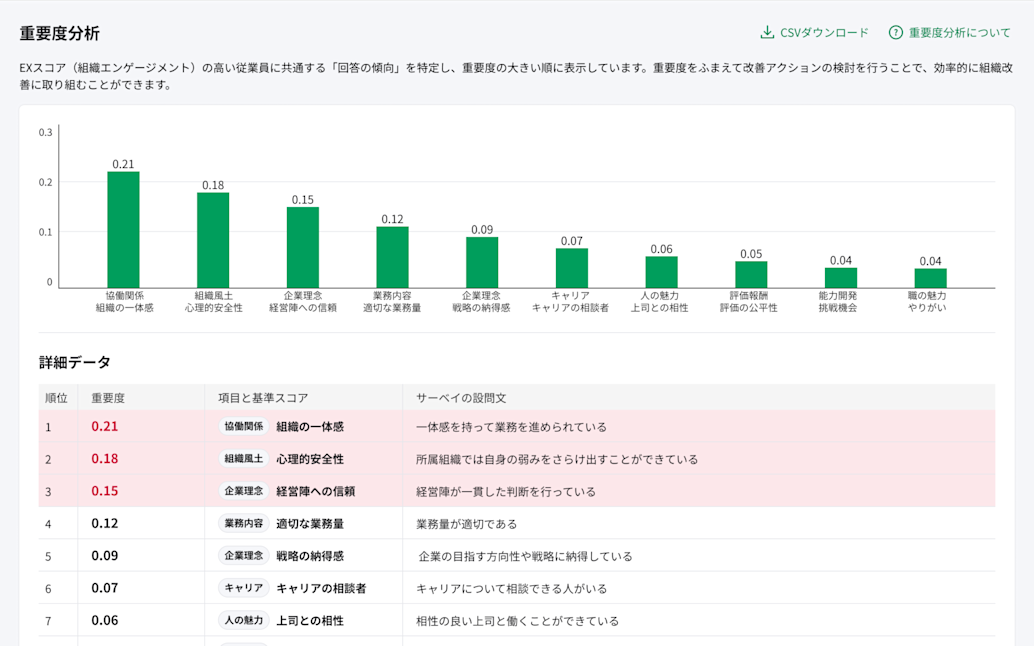Screen dimensions: 1034x646
Task: Select the 0.18 組織風土 bar
Action: click(213, 240)
